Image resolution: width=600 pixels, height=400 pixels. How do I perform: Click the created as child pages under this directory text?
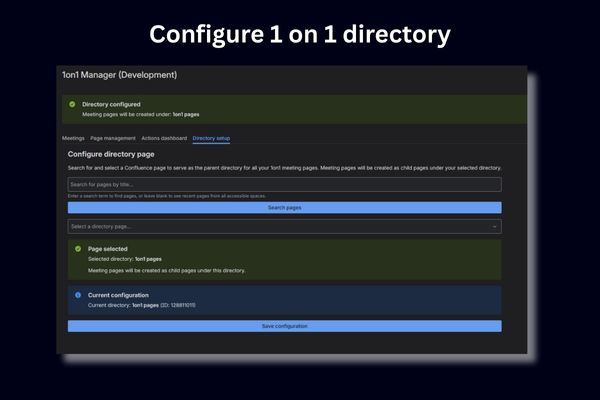[x=166, y=271]
